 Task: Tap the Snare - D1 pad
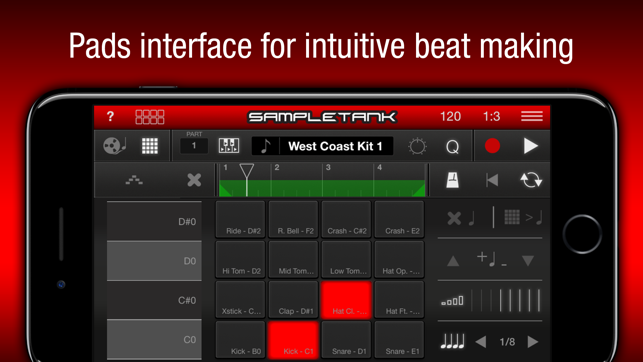(x=347, y=340)
